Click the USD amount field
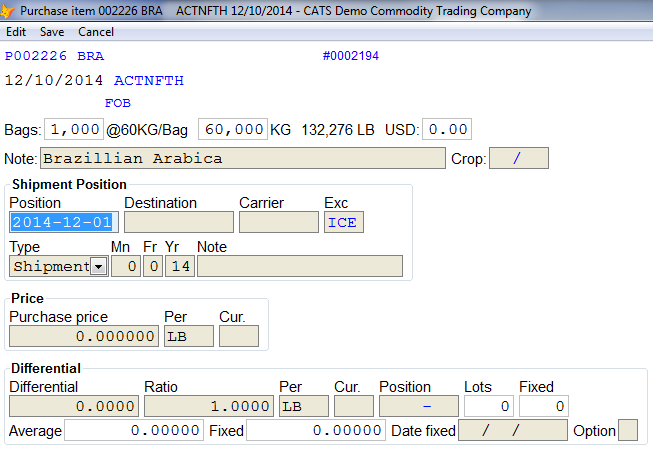This screenshot has width=653, height=452. [x=447, y=129]
